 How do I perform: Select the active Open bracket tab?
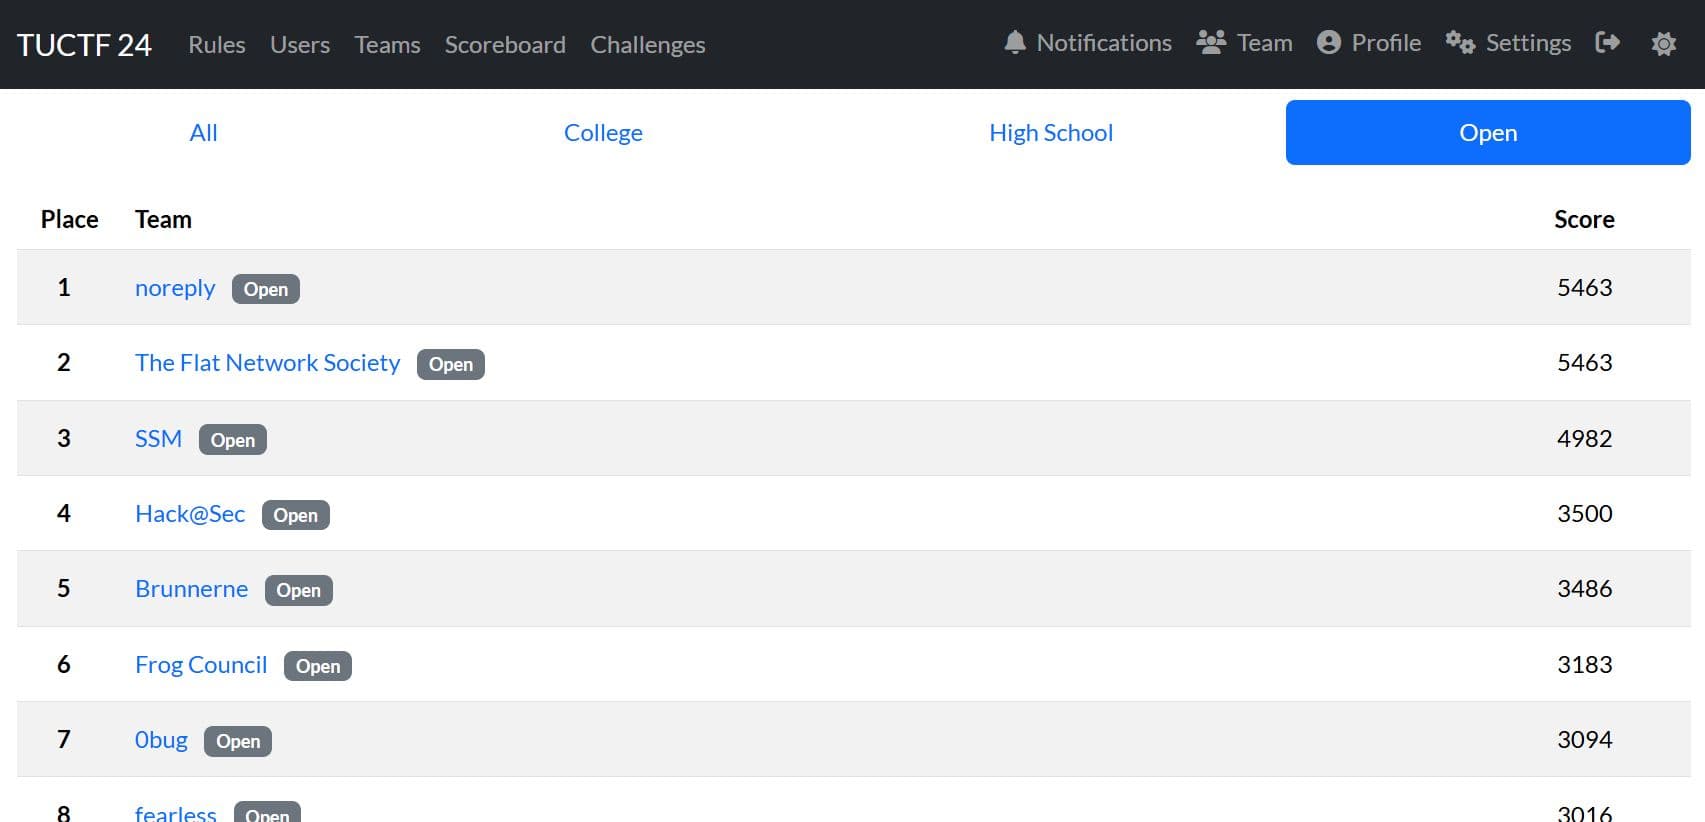coord(1488,133)
